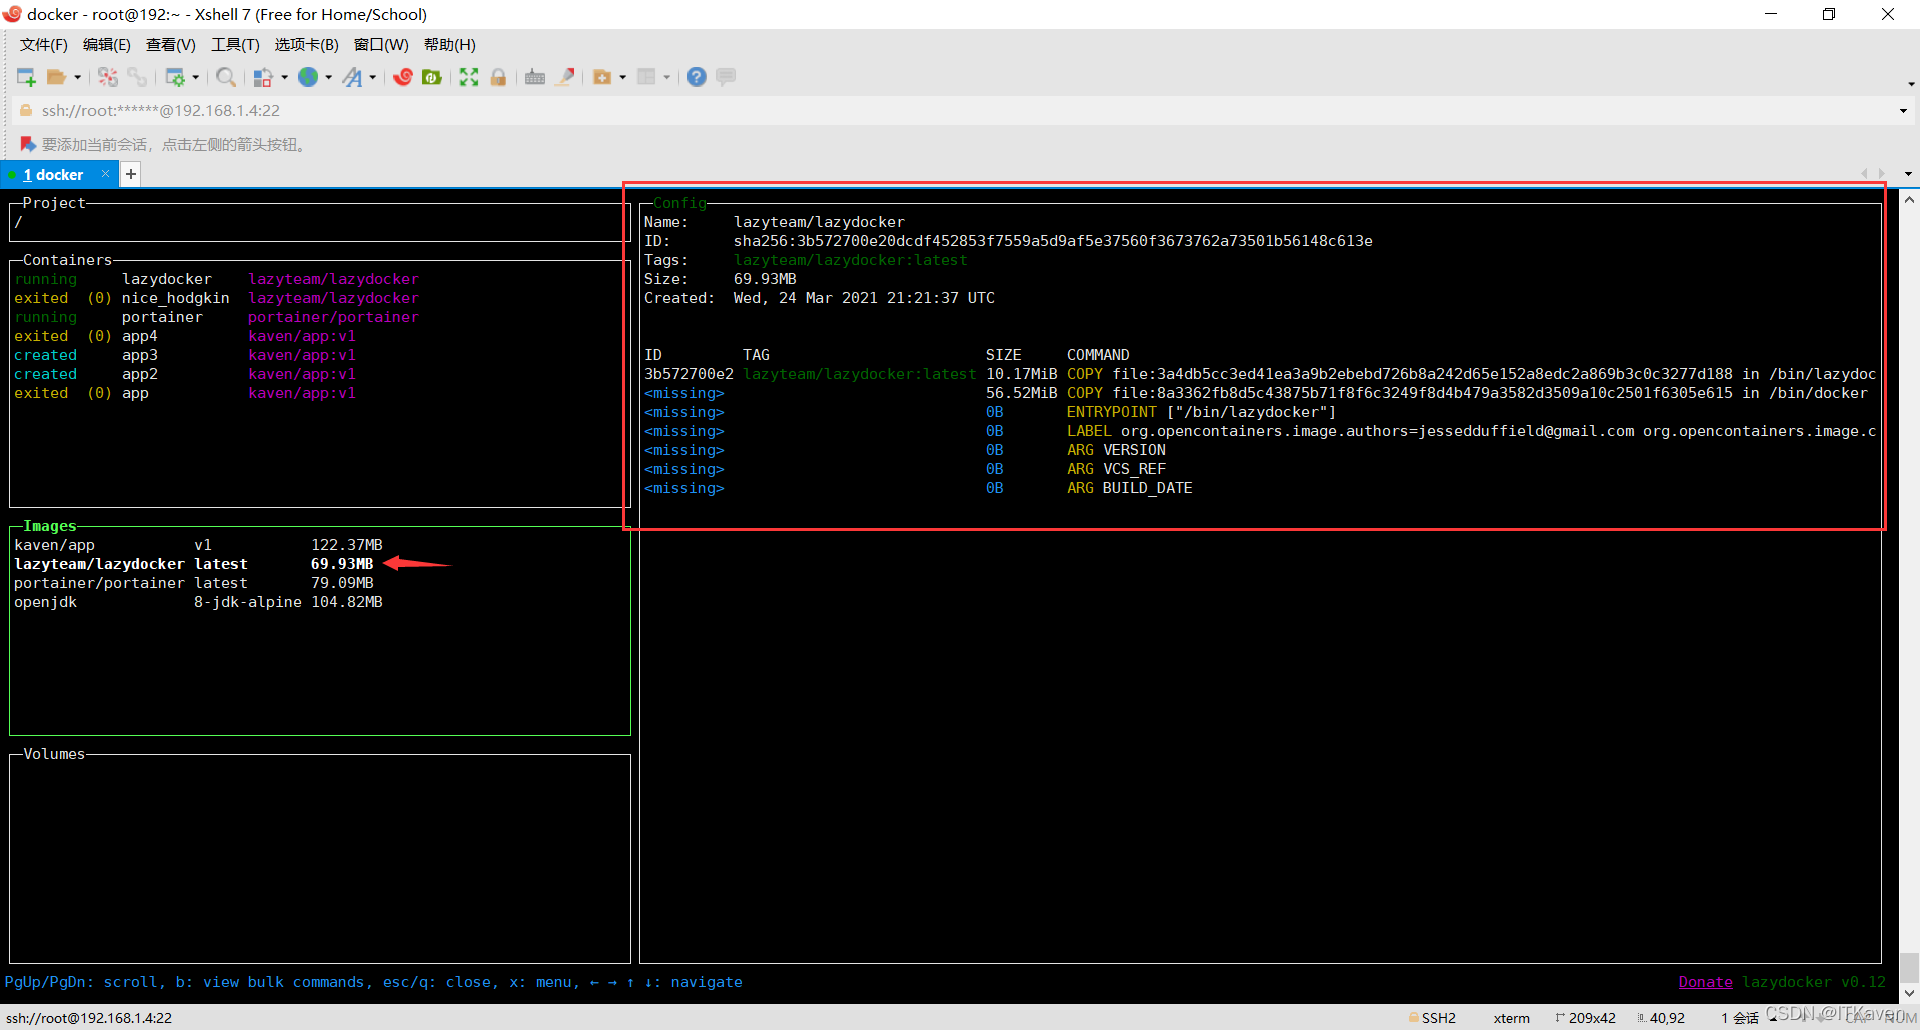Expand the Open Session dropdown arrow
Screen dimensions: 1920x1030
[77, 77]
